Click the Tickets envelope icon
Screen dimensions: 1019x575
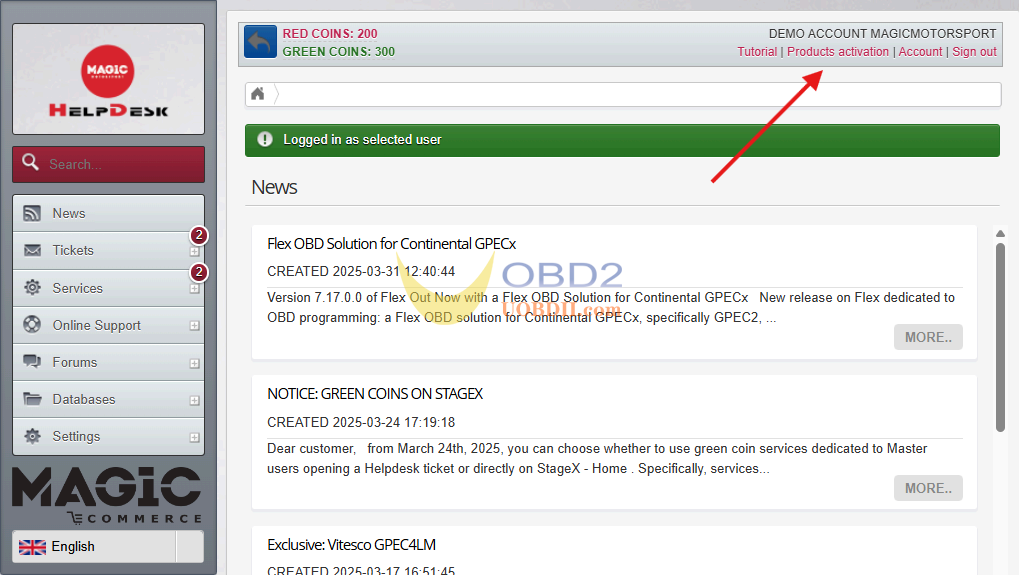tap(32, 250)
